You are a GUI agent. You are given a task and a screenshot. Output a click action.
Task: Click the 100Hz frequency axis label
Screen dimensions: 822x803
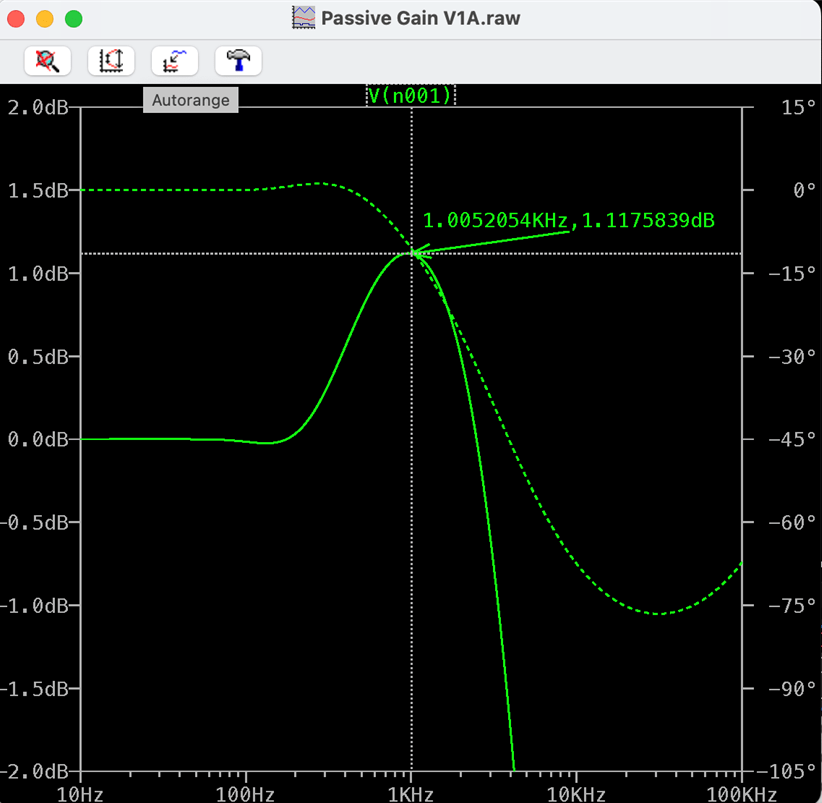pos(245,794)
